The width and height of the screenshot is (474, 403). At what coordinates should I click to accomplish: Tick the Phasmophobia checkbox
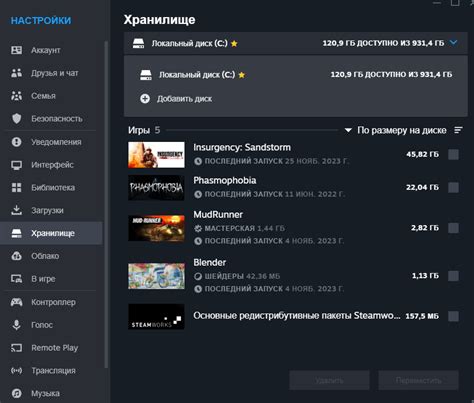click(453, 187)
